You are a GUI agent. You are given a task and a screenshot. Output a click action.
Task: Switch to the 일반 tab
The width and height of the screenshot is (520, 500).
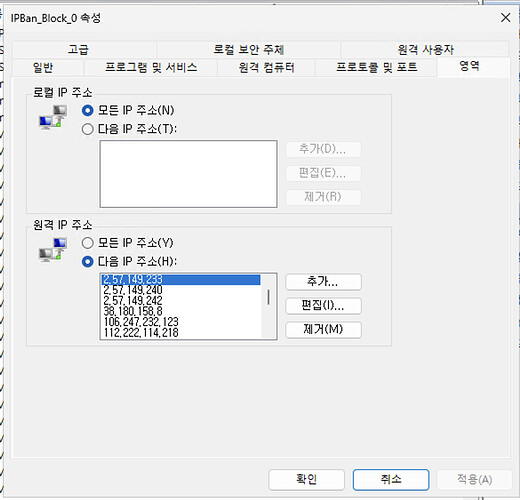[43, 68]
